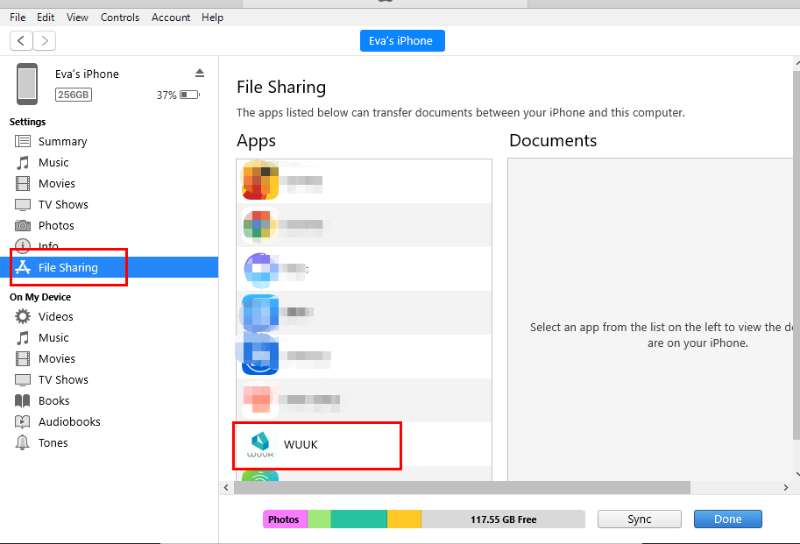Select the first blurred app with orange icon

click(x=364, y=181)
